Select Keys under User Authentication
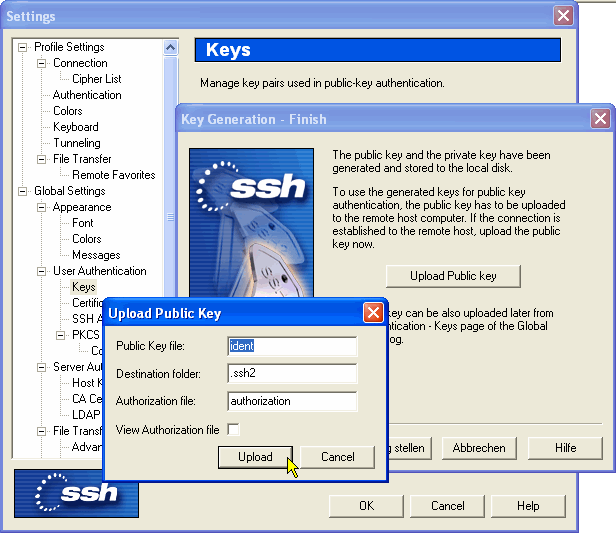 pyautogui.click(x=84, y=287)
